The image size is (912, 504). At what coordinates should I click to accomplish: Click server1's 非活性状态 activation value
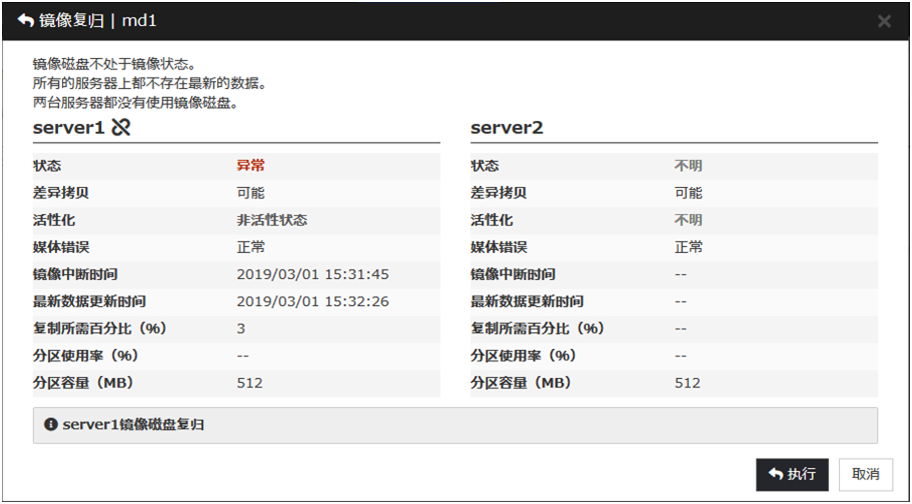tap(271, 220)
